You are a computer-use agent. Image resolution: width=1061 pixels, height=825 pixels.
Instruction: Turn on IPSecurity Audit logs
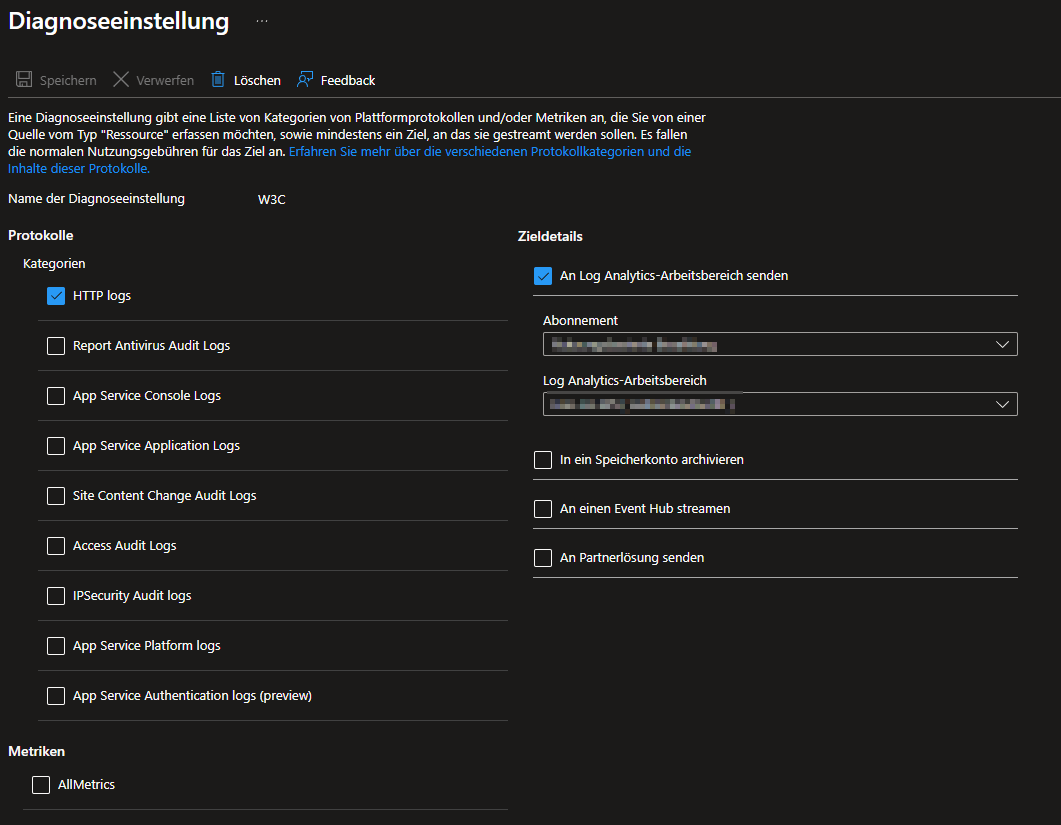point(56,596)
